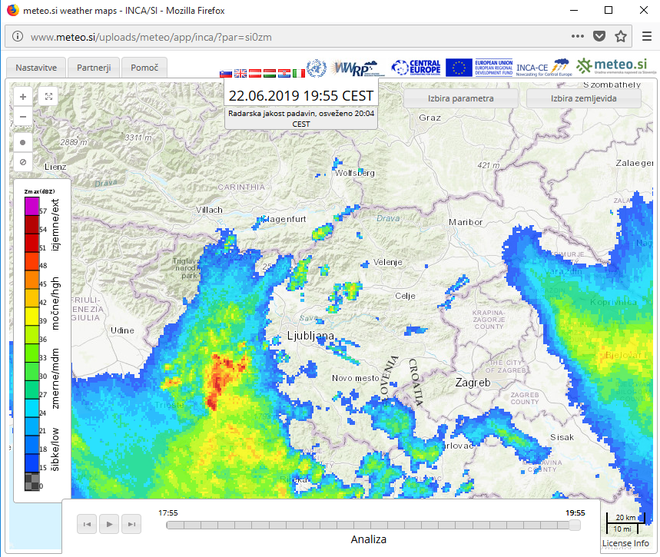Click the Analiza label
The height and width of the screenshot is (557, 660).
pos(369,539)
